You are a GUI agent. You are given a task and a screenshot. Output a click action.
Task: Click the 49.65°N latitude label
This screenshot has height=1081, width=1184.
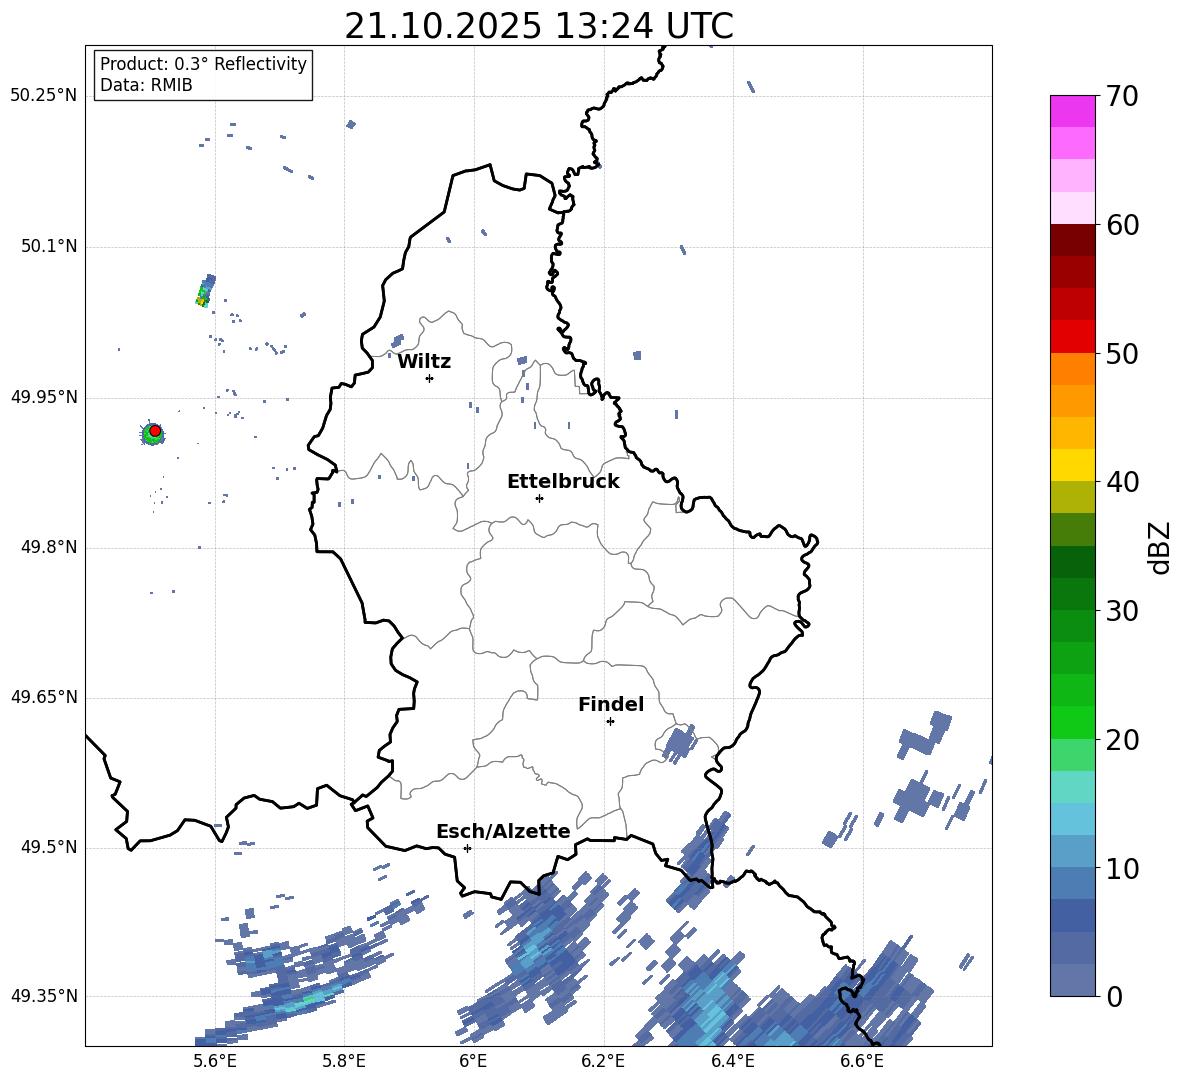[44, 698]
